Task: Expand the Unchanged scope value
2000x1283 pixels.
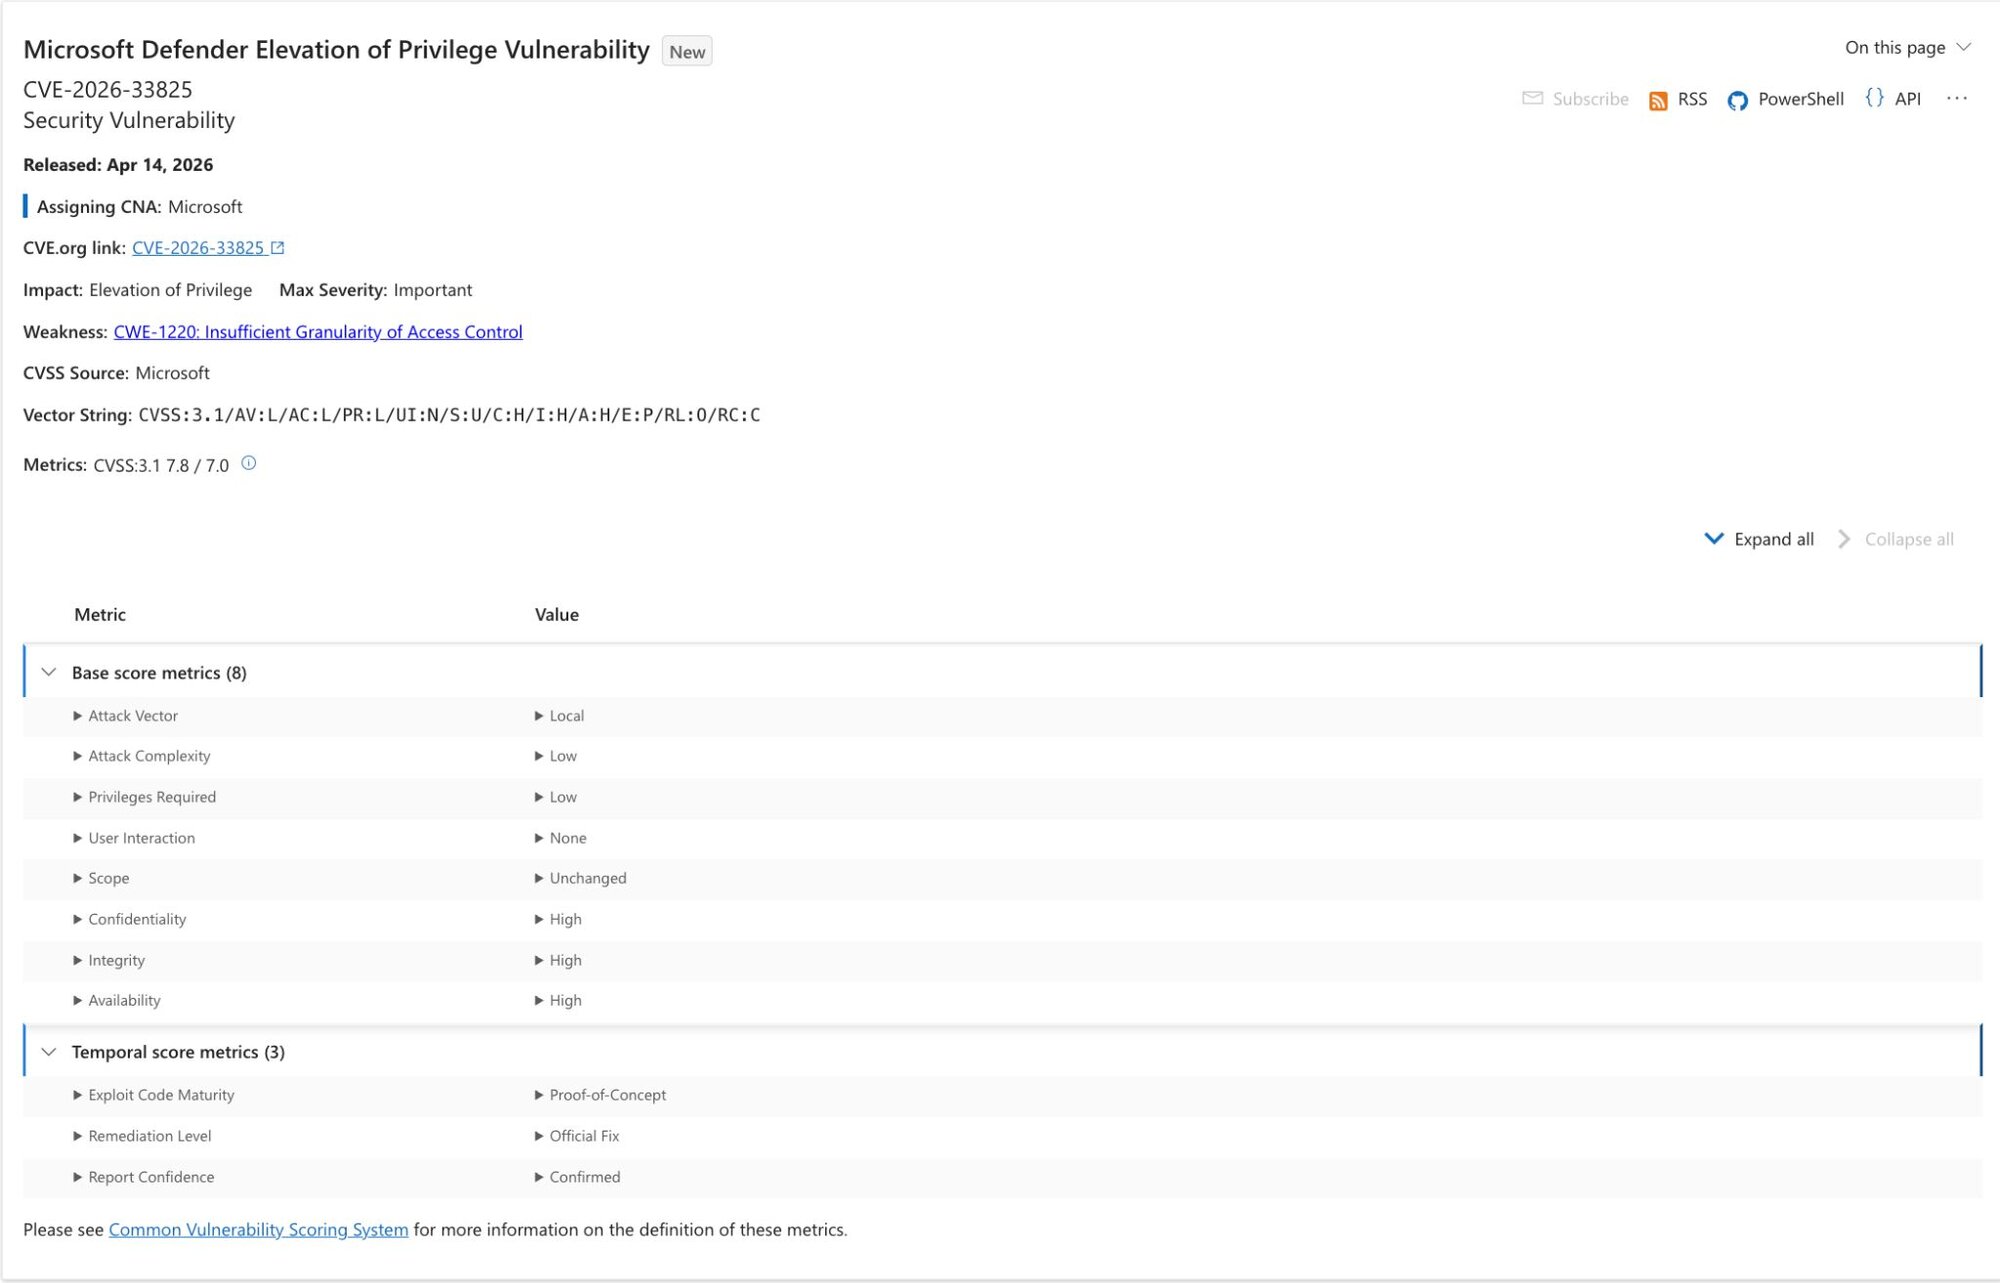Action: pyautogui.click(x=539, y=878)
